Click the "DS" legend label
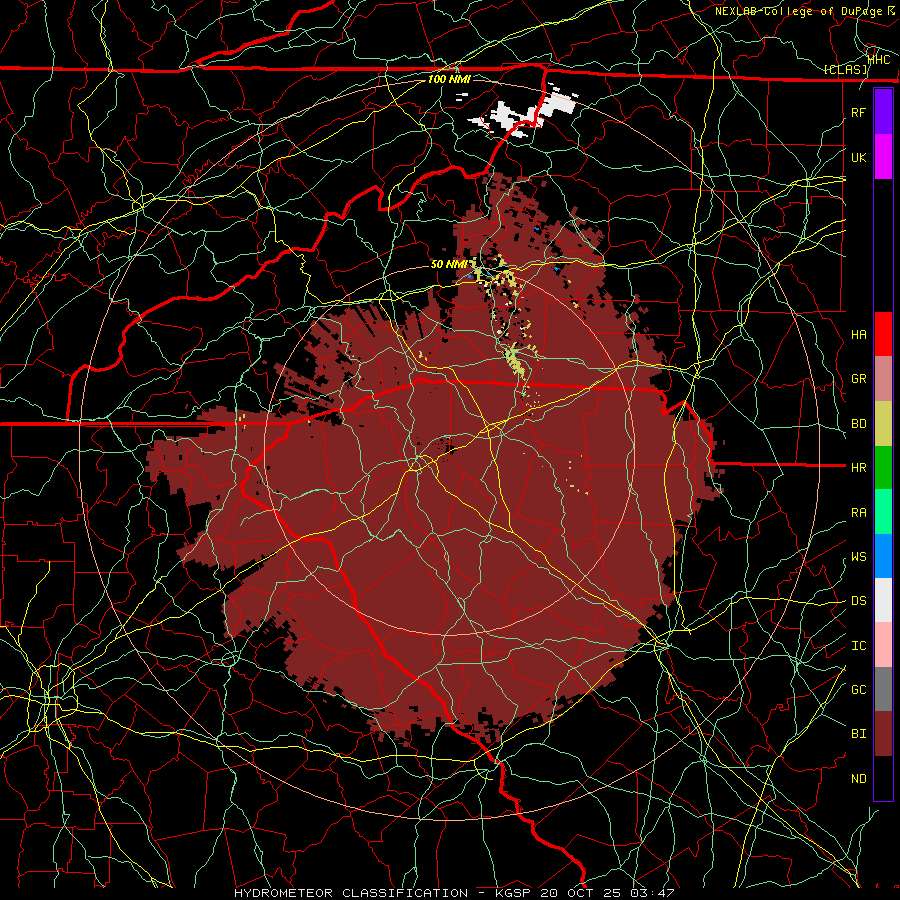Screen dimensions: 900x900 coord(858,601)
